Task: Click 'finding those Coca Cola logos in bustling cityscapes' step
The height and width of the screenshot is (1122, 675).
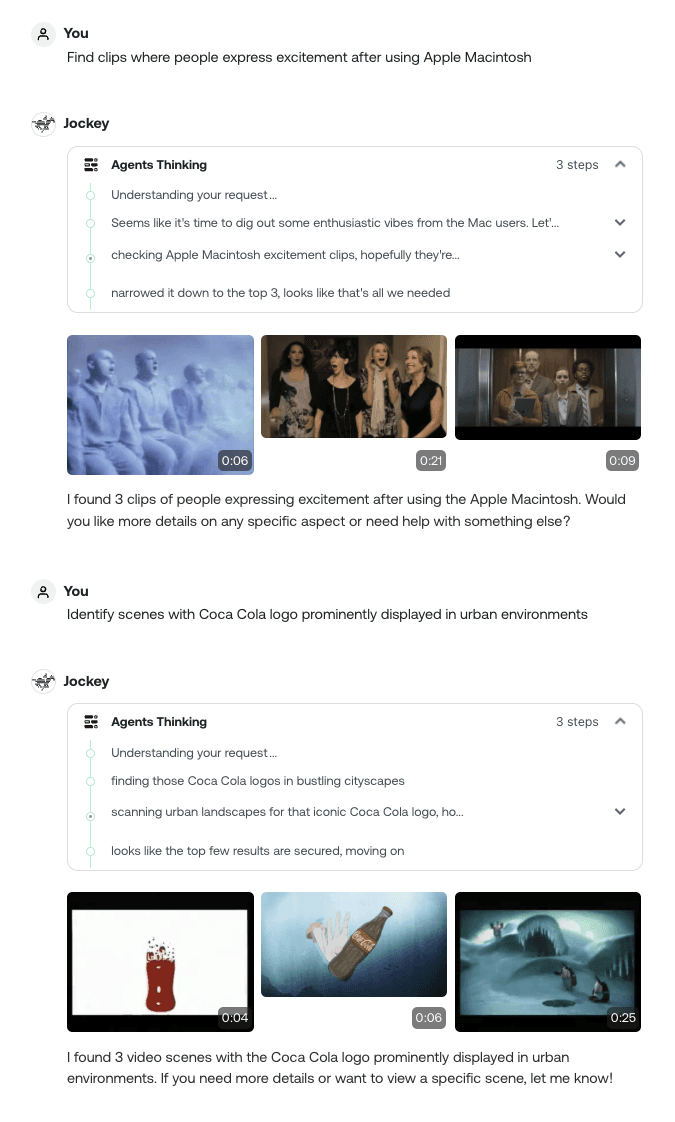Action: [258, 781]
